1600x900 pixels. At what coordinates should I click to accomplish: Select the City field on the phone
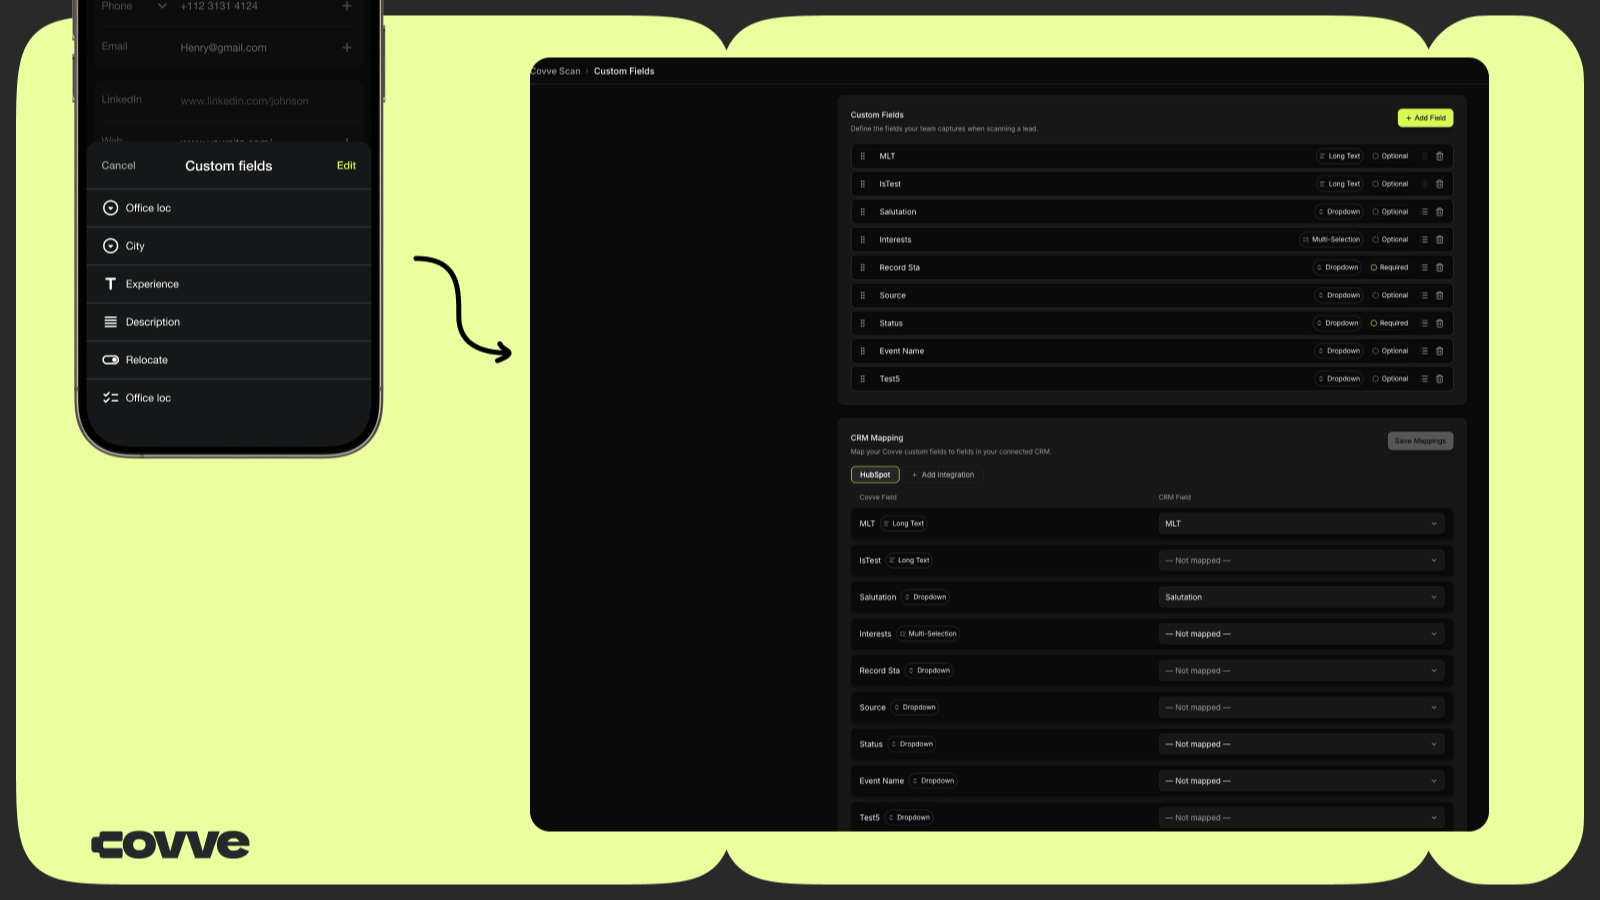(x=229, y=246)
